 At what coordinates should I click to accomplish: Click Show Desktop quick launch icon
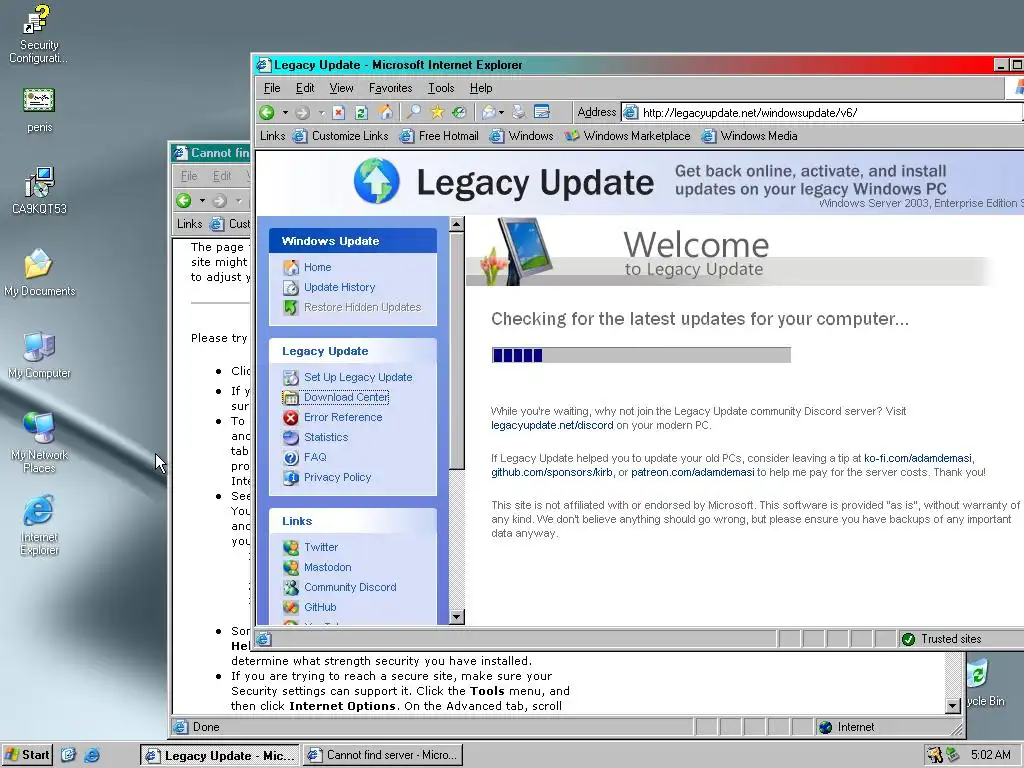pyautogui.click(x=68, y=755)
